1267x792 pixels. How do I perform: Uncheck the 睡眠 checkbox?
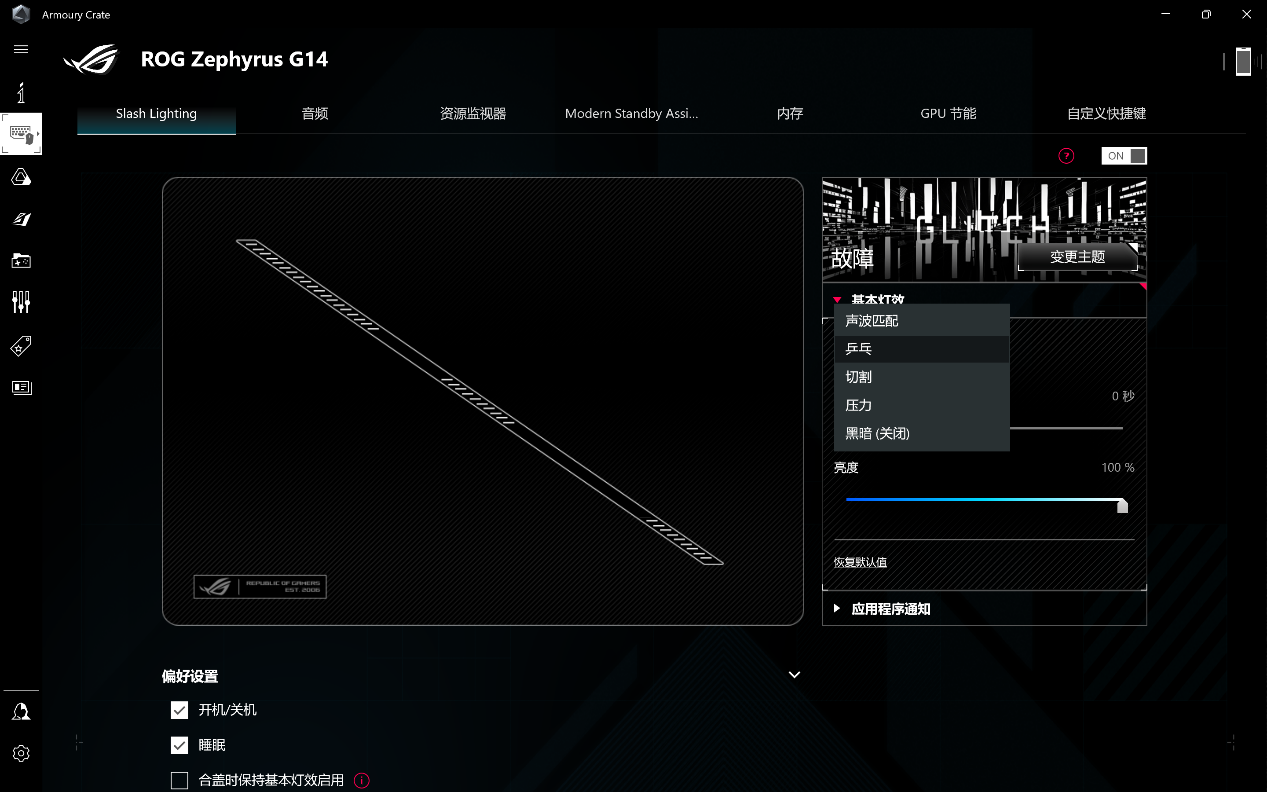coord(180,745)
